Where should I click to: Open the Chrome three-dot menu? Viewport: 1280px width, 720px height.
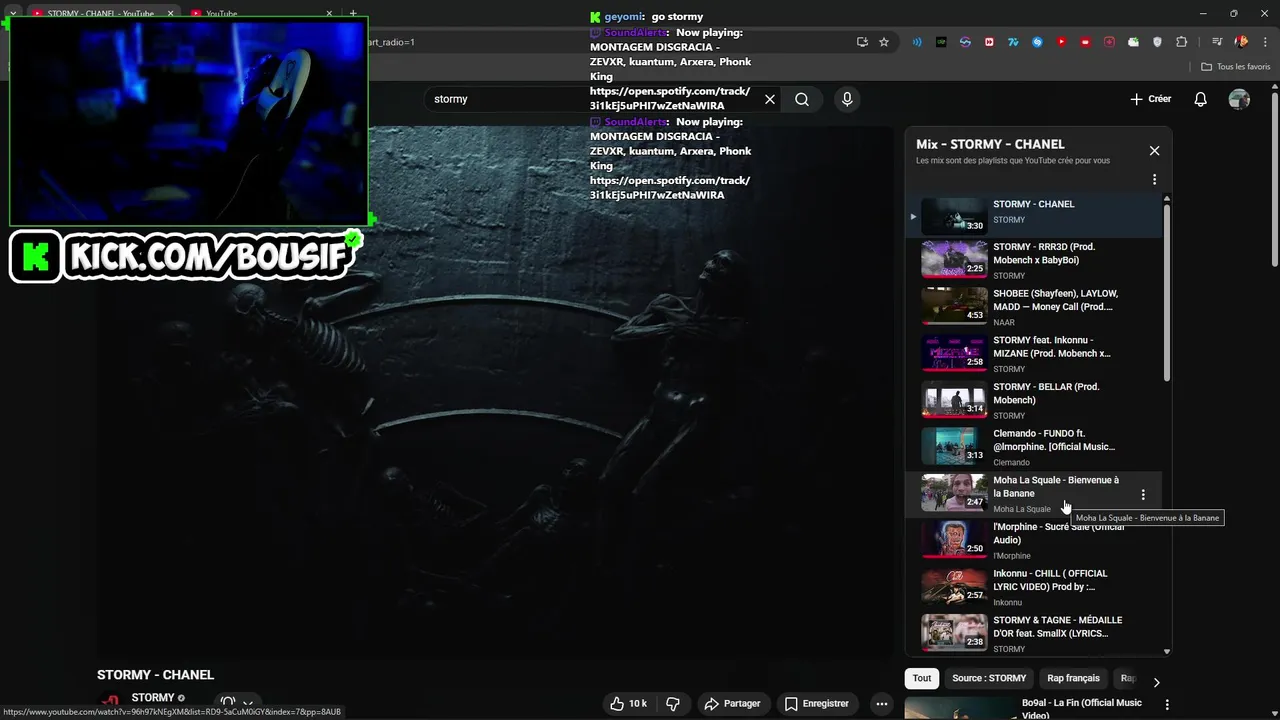[1264, 42]
